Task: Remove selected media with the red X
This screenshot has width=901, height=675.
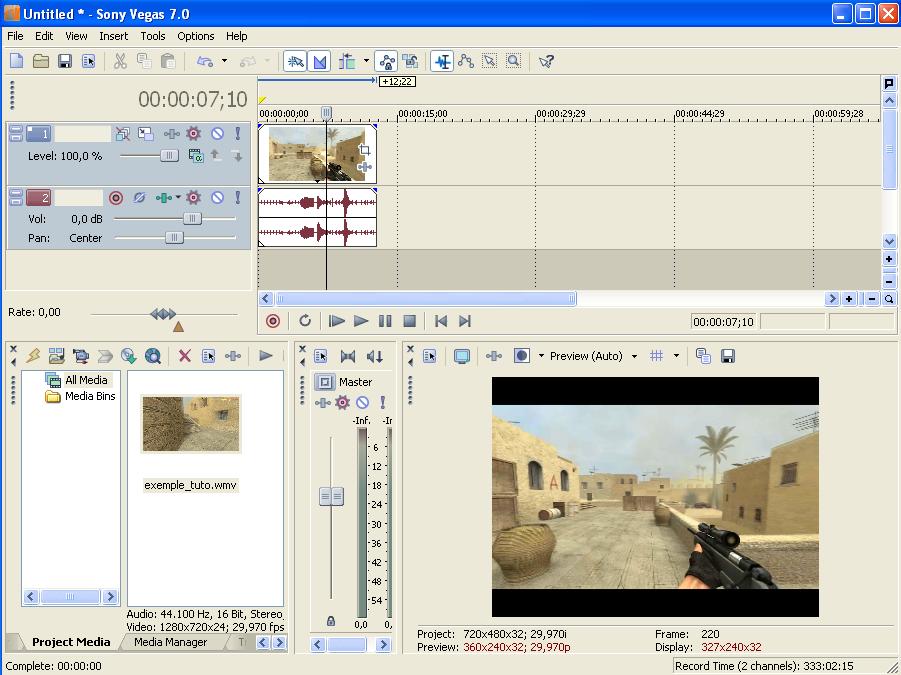Action: point(184,356)
